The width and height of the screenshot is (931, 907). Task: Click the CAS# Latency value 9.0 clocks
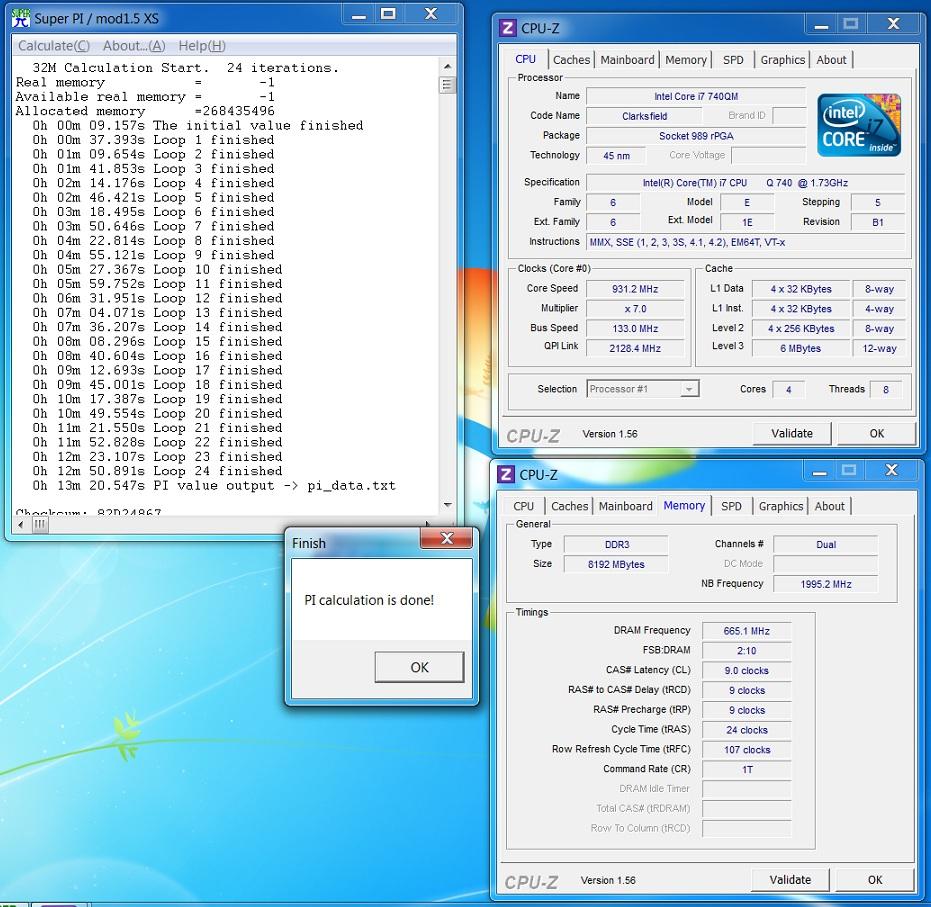point(746,670)
